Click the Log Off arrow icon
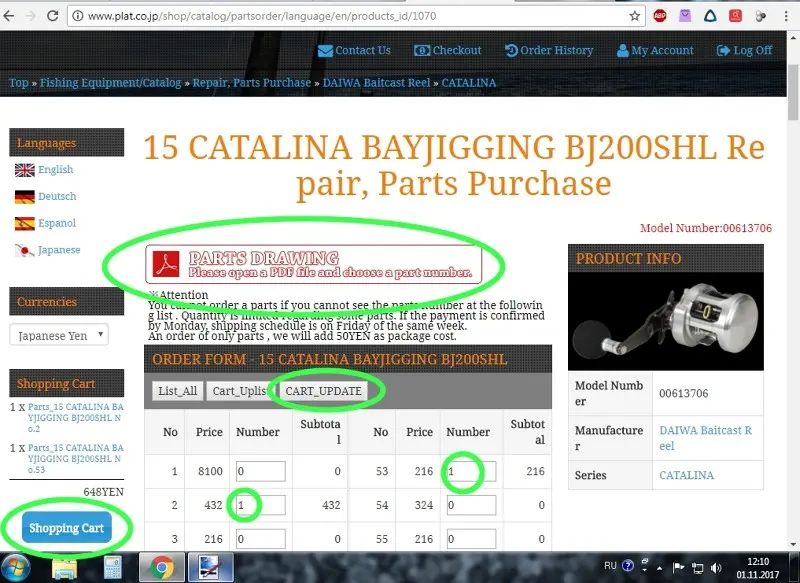 [x=723, y=50]
